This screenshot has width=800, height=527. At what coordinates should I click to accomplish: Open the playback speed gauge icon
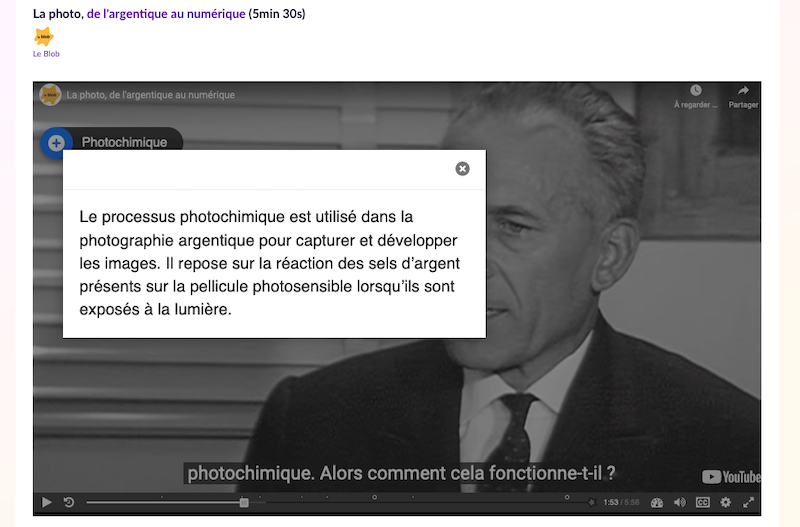(657, 502)
